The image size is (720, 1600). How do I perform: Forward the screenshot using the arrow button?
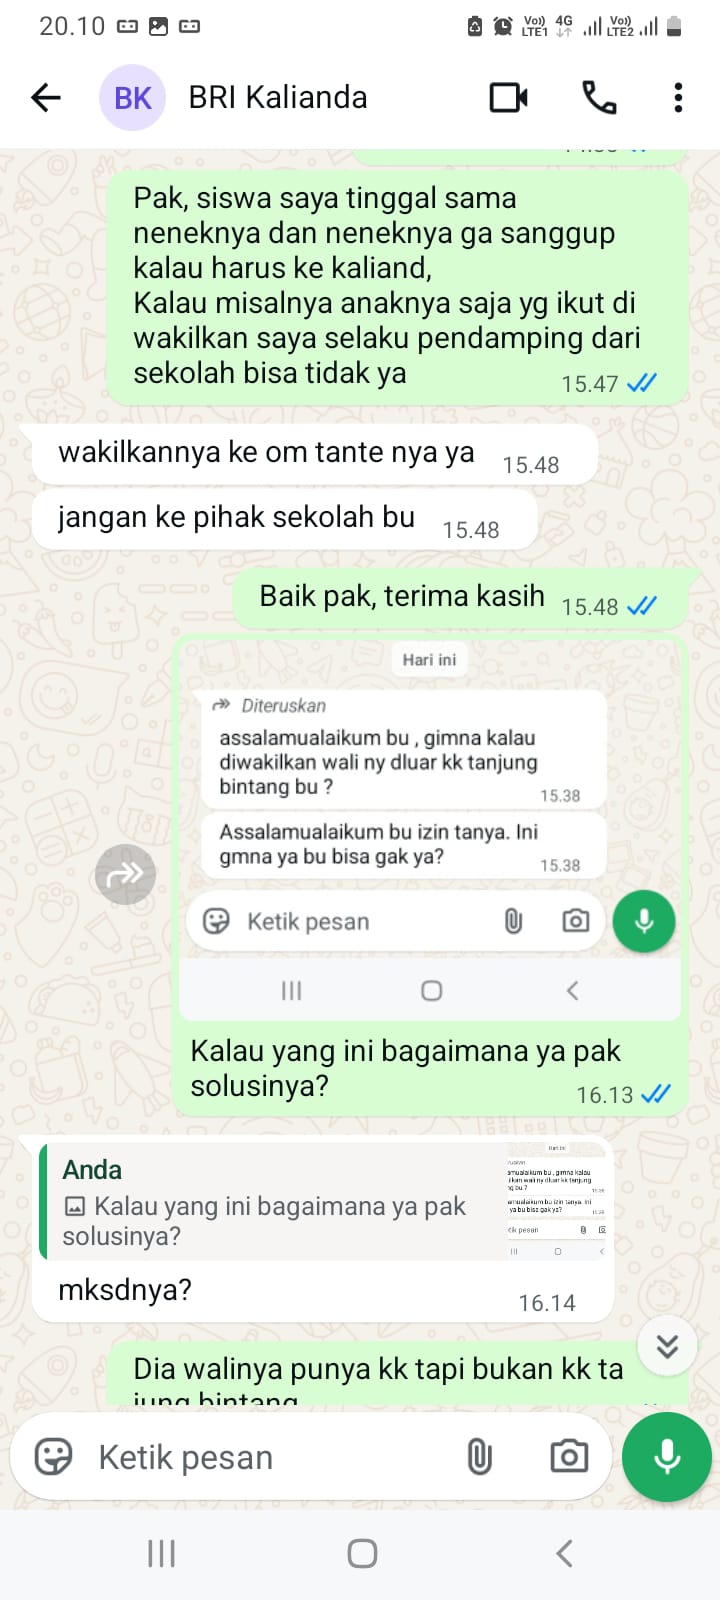click(125, 875)
